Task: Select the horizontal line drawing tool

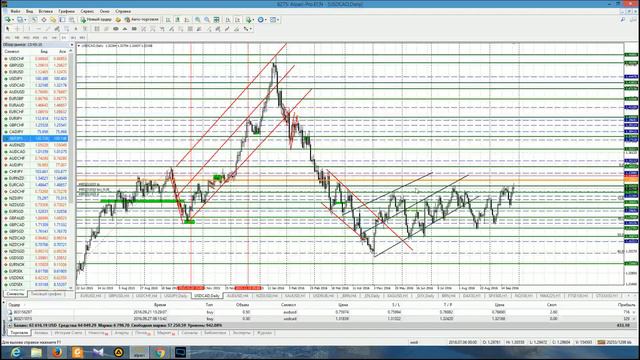Action: [x=38, y=29]
